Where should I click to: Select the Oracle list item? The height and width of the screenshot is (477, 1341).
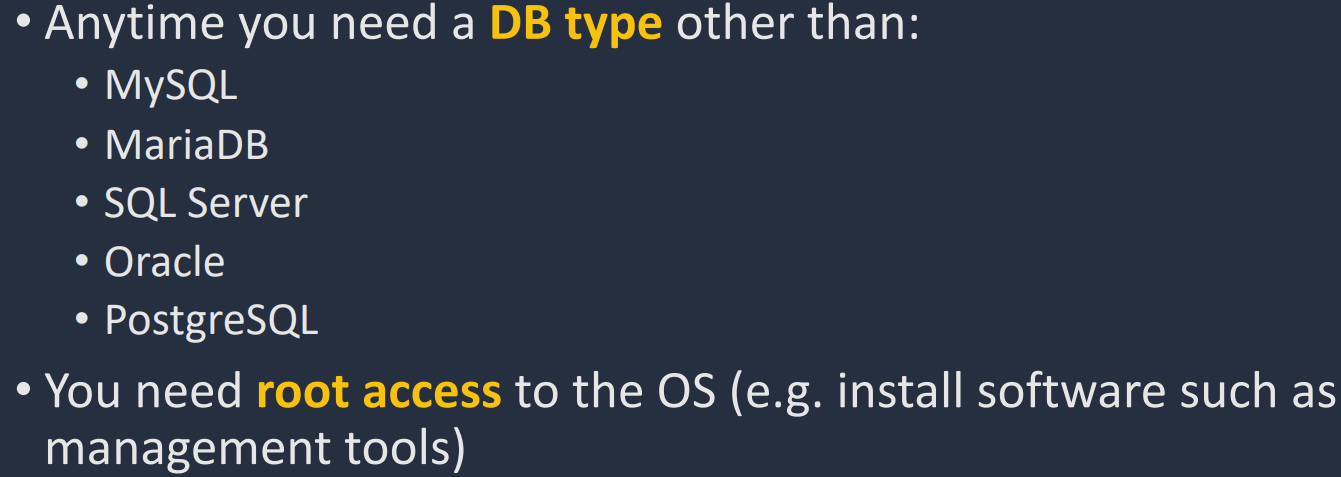click(x=164, y=262)
